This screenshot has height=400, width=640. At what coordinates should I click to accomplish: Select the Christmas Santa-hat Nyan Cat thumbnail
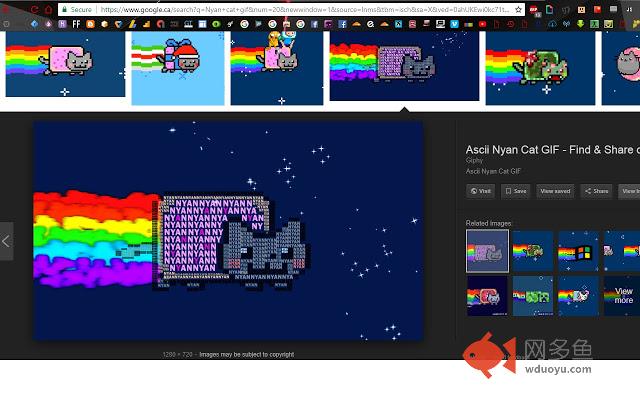178,68
